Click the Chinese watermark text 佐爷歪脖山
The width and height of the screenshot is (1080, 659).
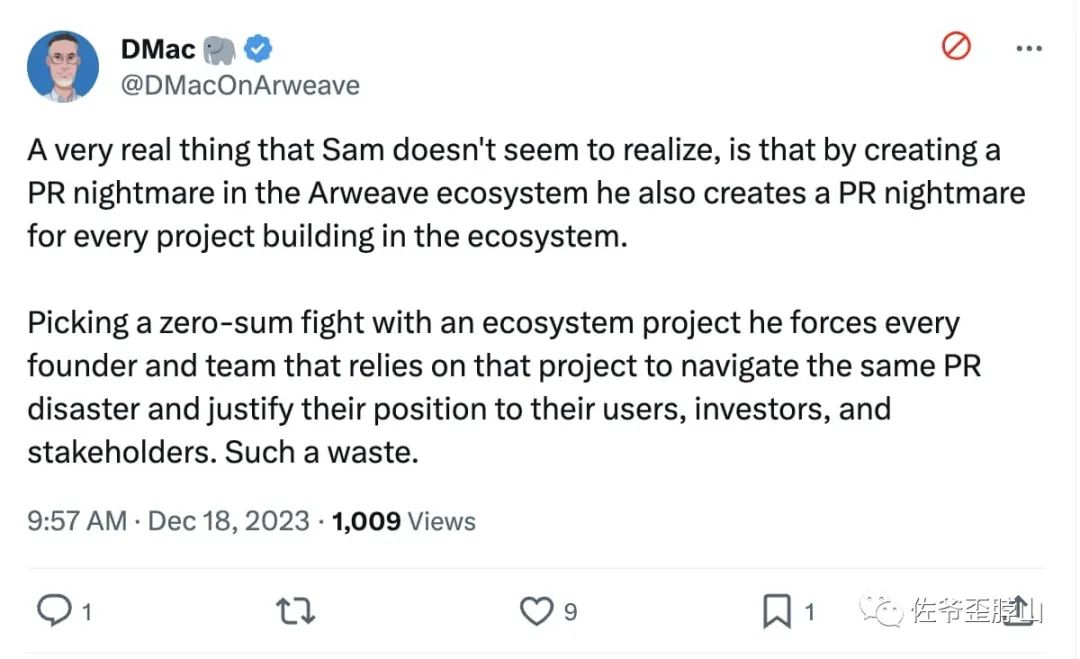click(975, 611)
